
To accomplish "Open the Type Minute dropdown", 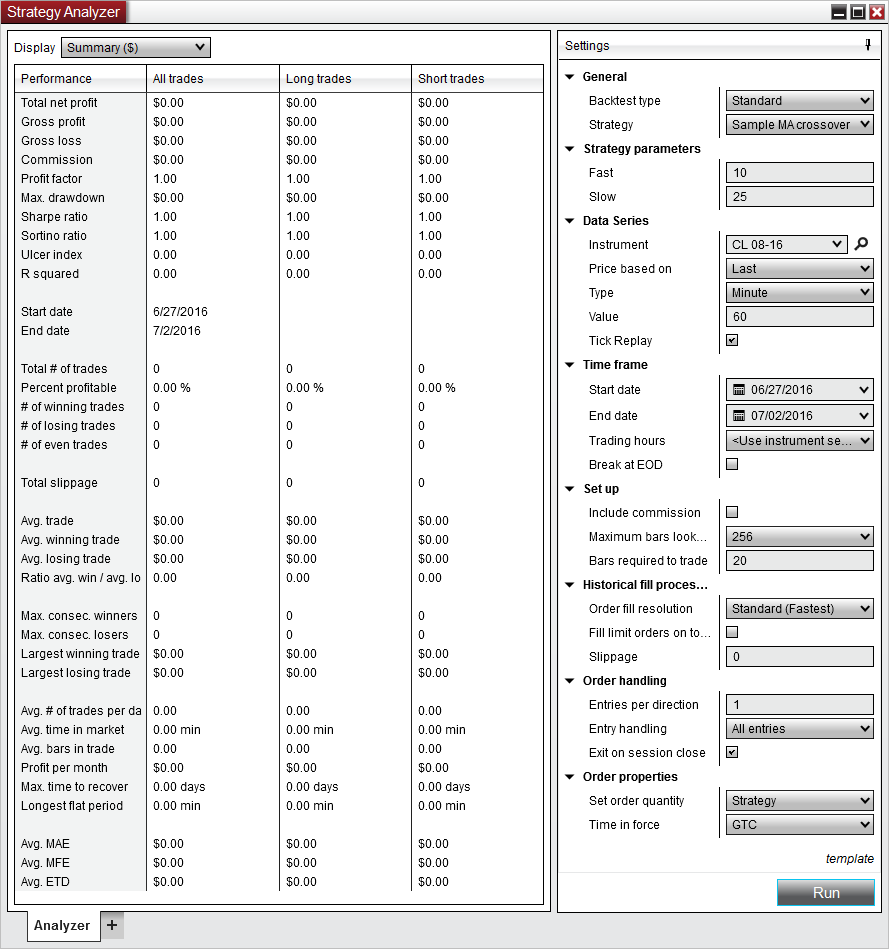I will coord(799,293).
